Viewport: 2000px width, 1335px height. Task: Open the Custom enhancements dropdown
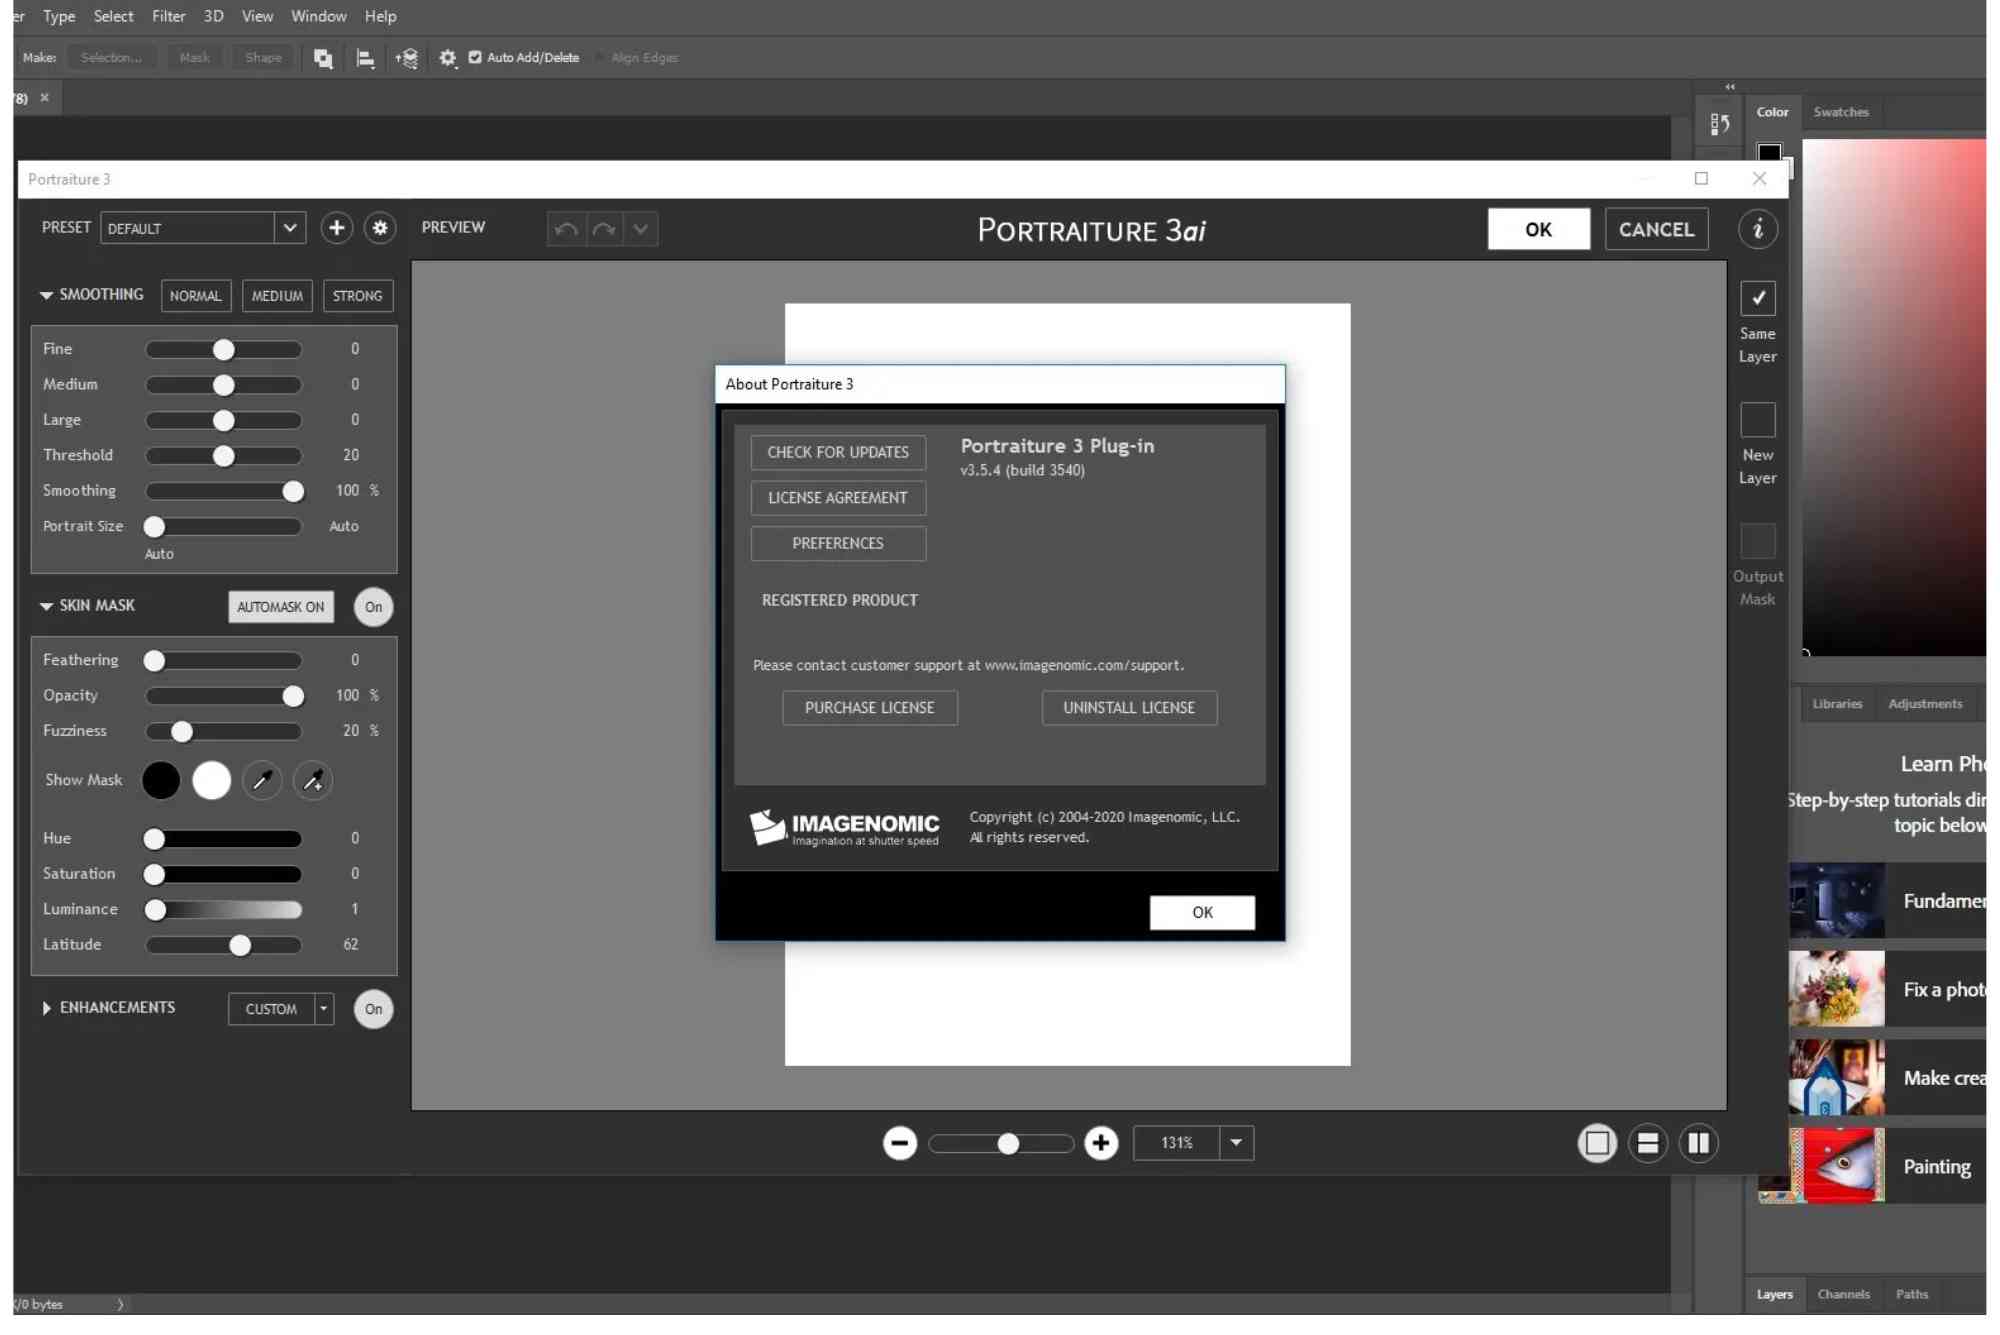(x=323, y=1009)
